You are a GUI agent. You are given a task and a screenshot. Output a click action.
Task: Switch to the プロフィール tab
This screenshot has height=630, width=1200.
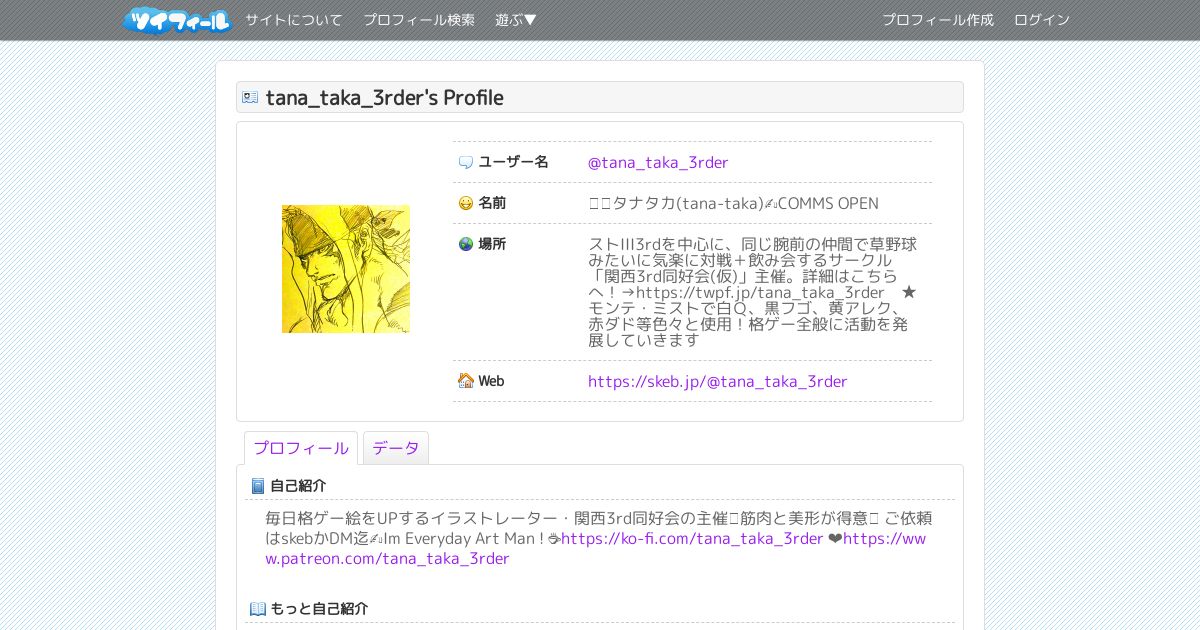pos(301,448)
